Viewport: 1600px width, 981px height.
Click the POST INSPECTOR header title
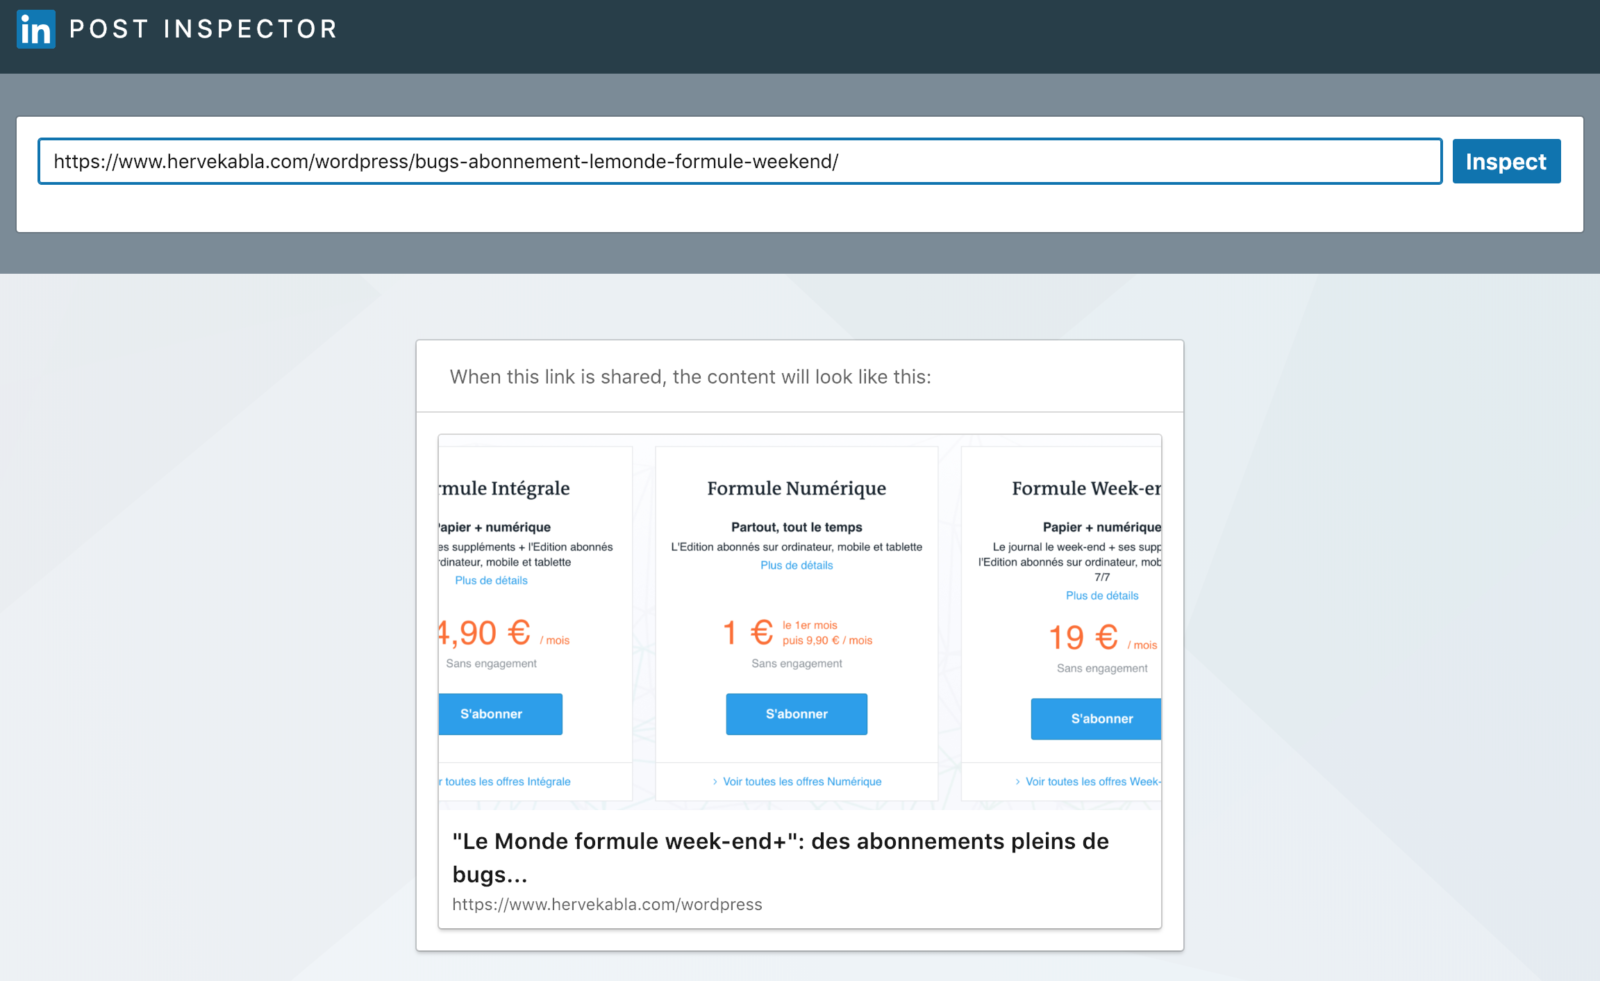coord(204,29)
